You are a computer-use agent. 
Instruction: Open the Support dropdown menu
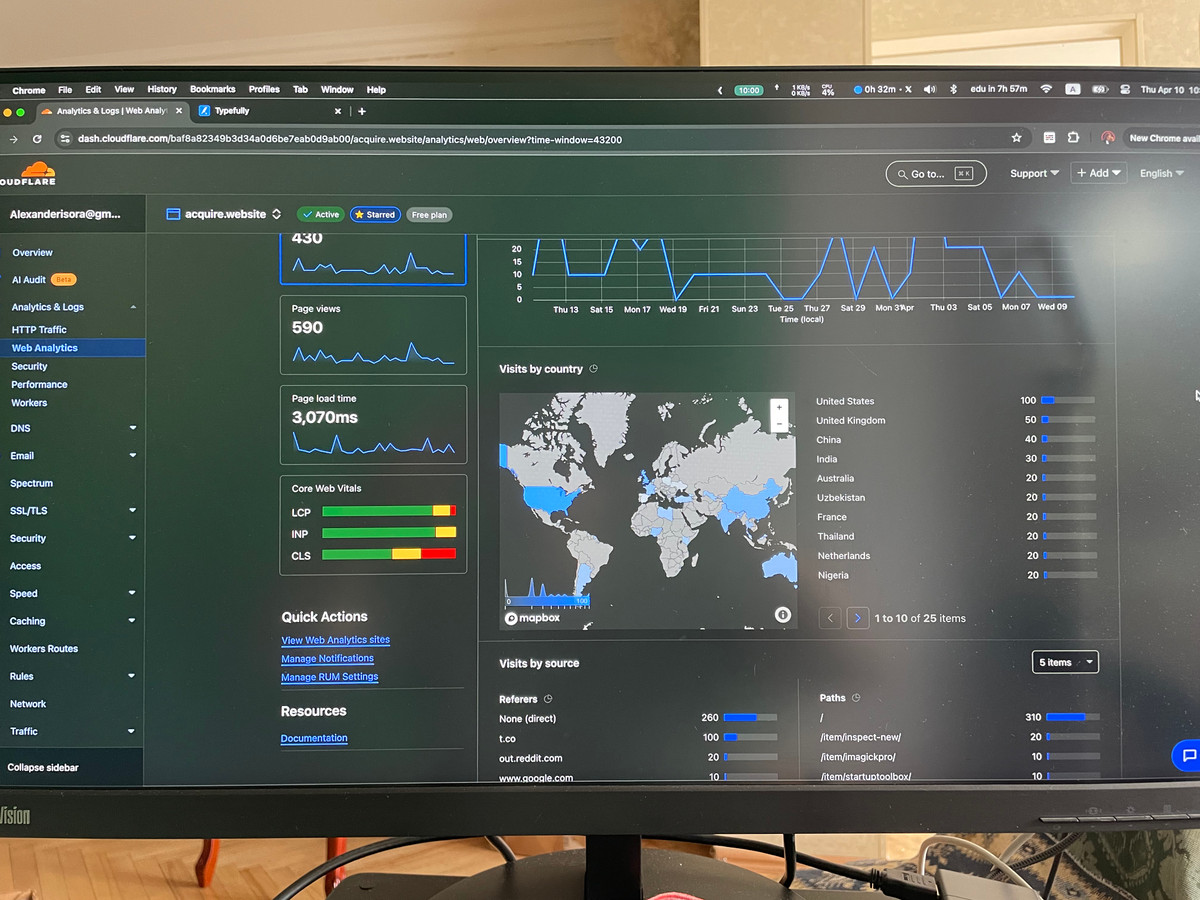(x=1034, y=173)
